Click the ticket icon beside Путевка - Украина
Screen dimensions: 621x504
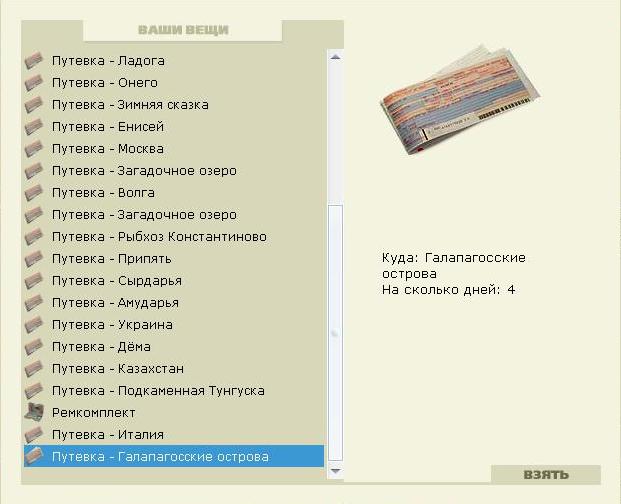coord(34,325)
